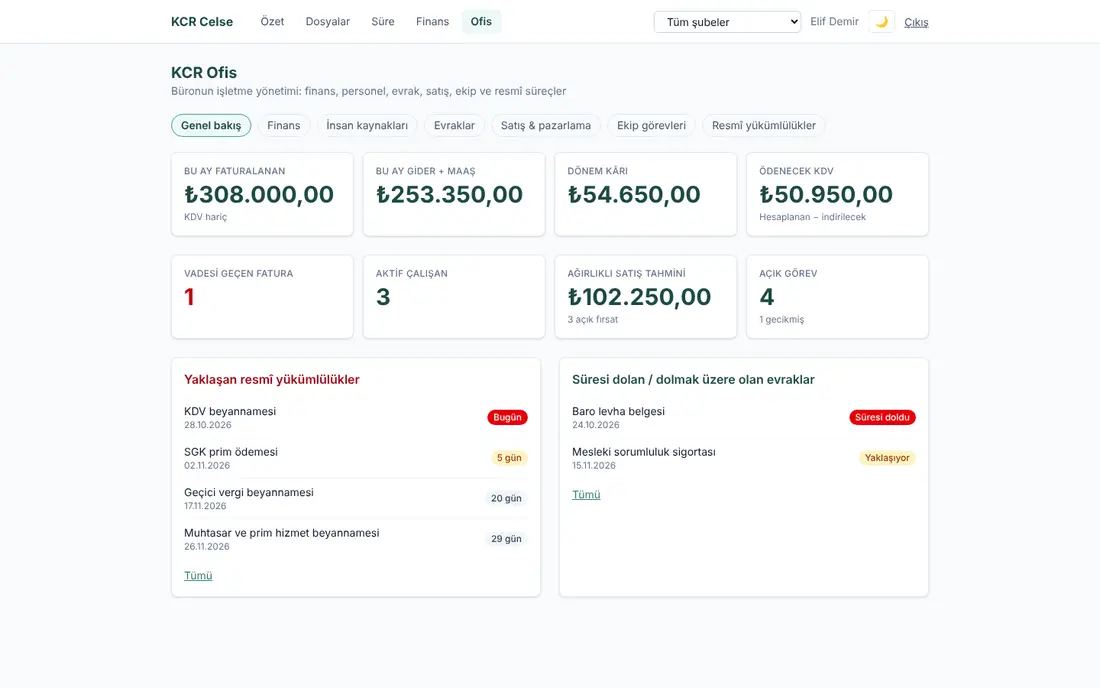Open the Dosyalar menu item

pos(328,22)
